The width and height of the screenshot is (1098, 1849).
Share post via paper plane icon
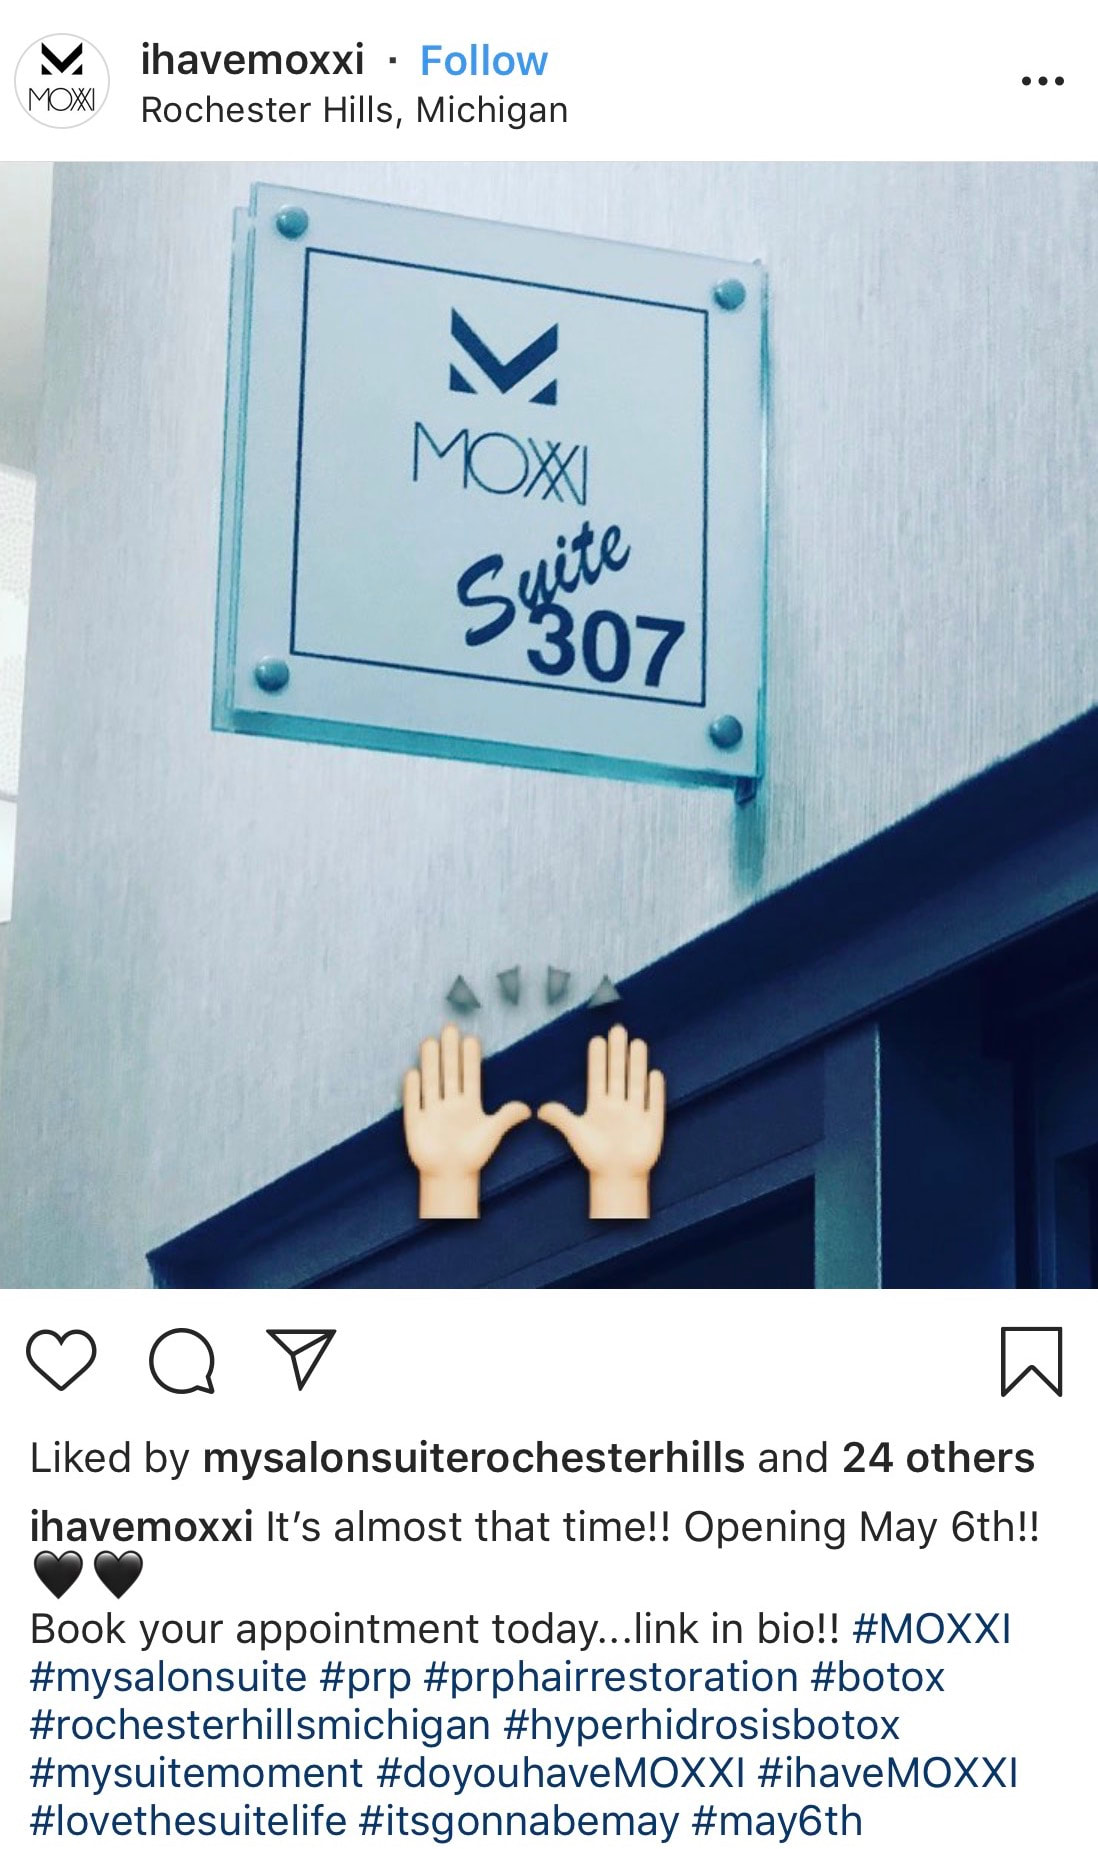(x=300, y=1358)
